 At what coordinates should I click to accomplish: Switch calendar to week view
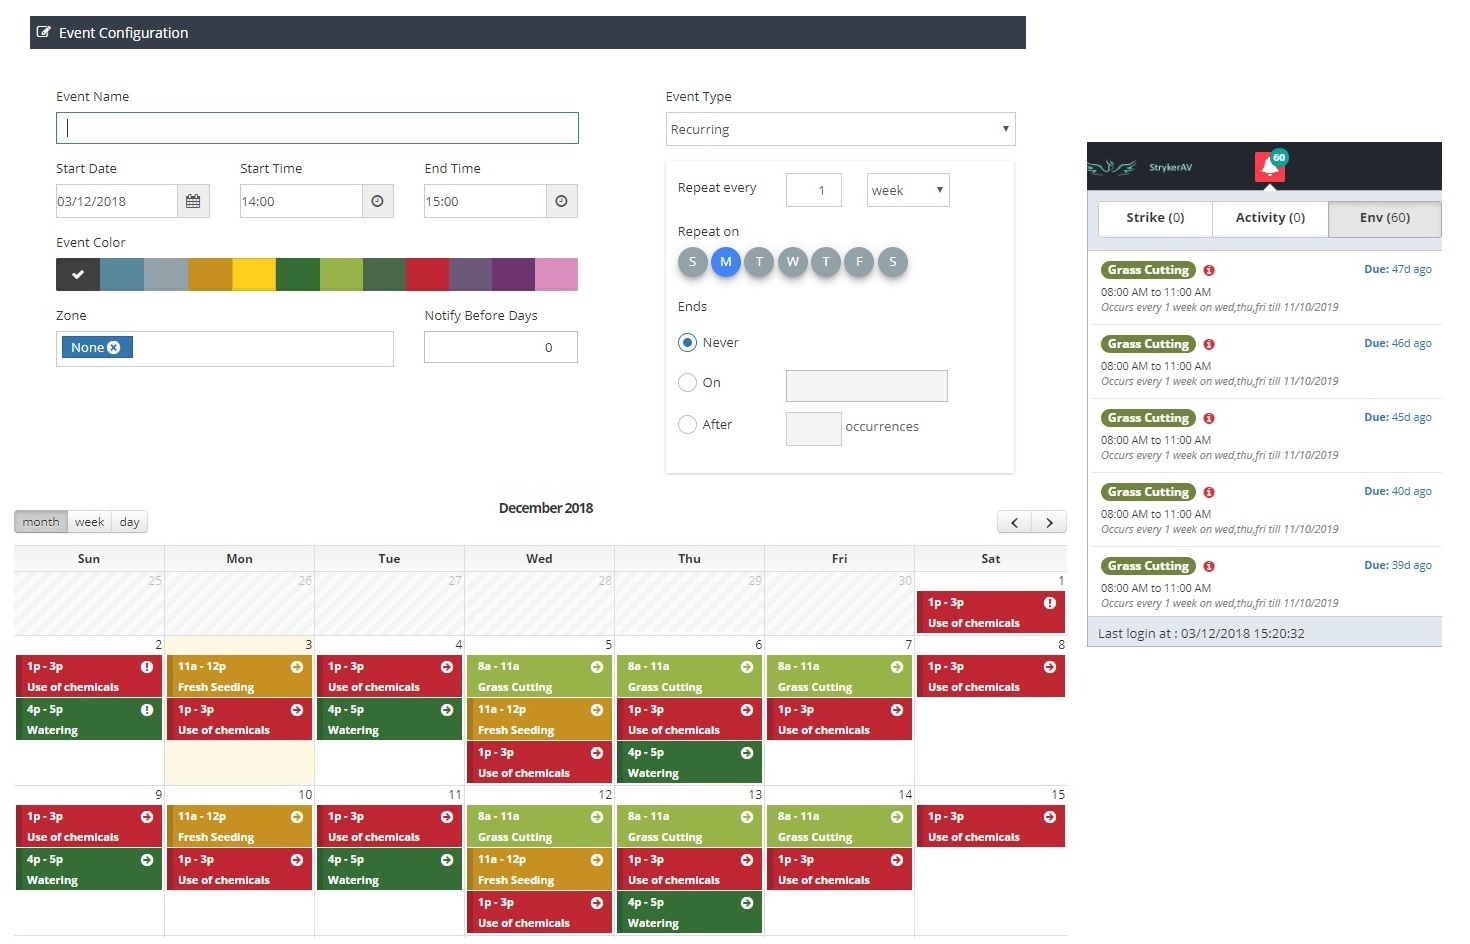(x=89, y=522)
